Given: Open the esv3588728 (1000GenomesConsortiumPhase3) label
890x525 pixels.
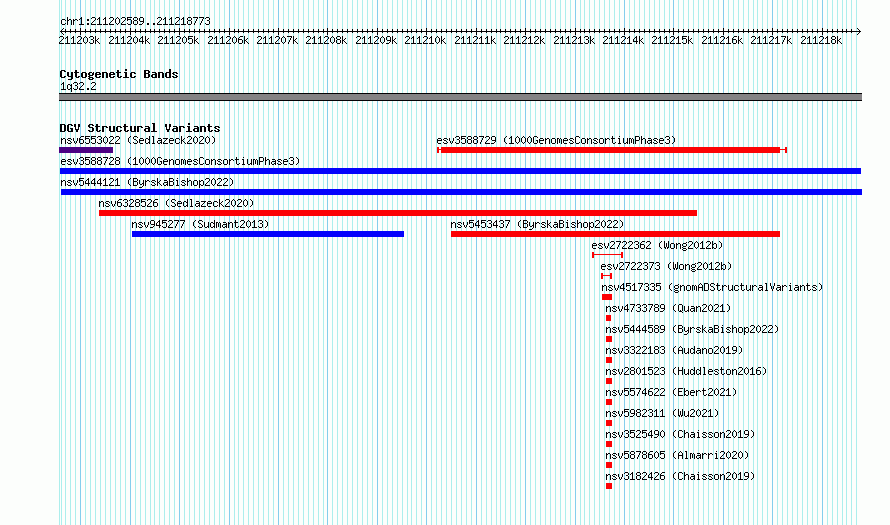Looking at the screenshot, I should (180, 161).
